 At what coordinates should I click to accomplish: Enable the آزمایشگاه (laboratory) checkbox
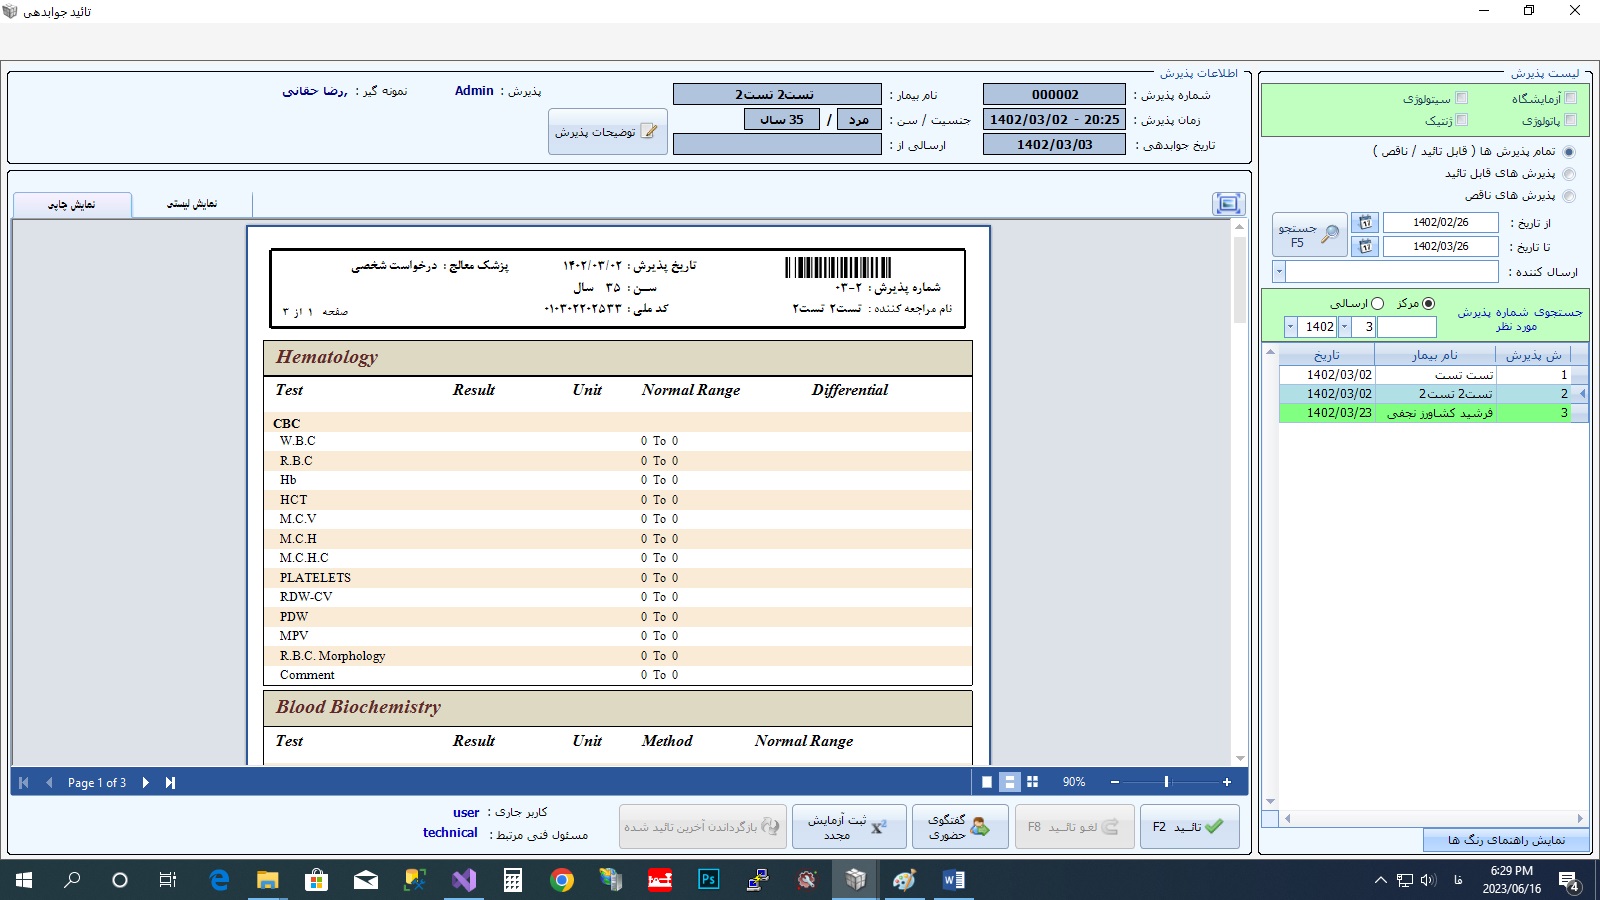(x=1570, y=98)
